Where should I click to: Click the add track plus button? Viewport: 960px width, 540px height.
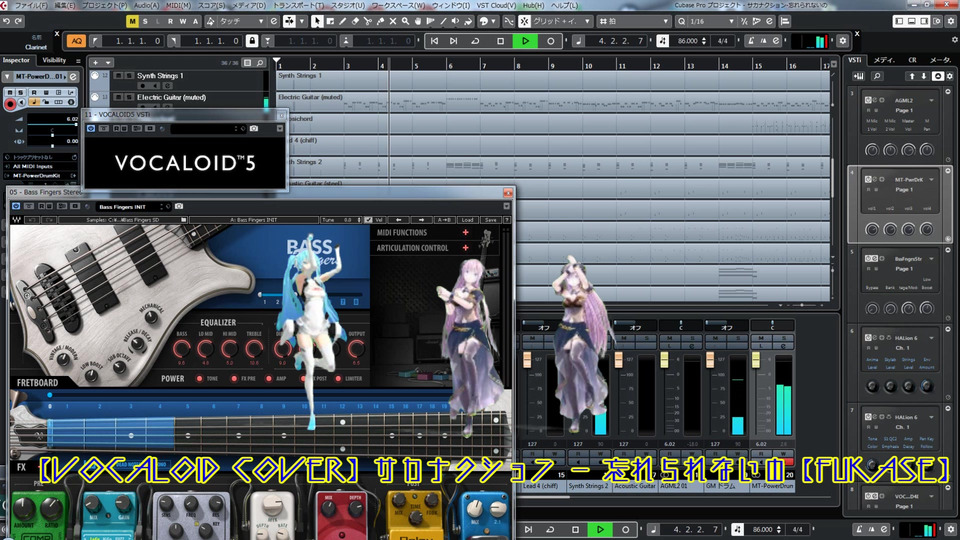pyautogui.click(x=96, y=62)
